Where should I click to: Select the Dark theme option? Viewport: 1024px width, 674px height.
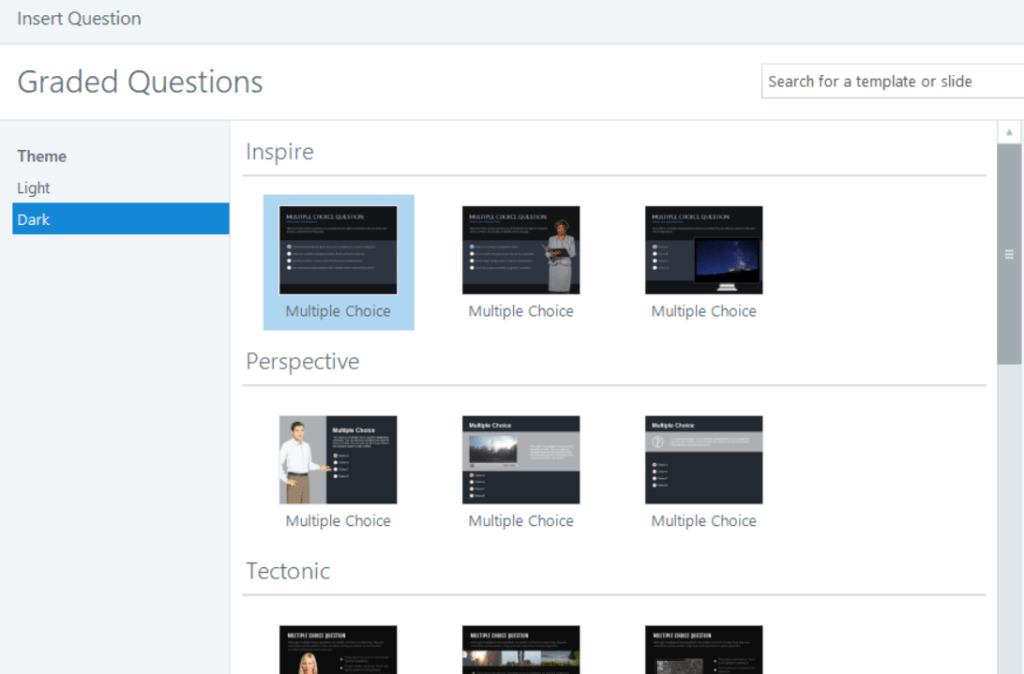[x=33, y=219]
